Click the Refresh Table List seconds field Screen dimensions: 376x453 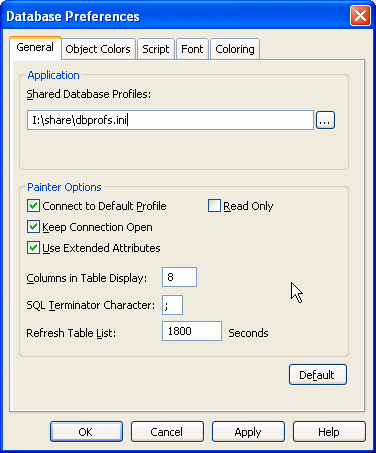click(192, 331)
